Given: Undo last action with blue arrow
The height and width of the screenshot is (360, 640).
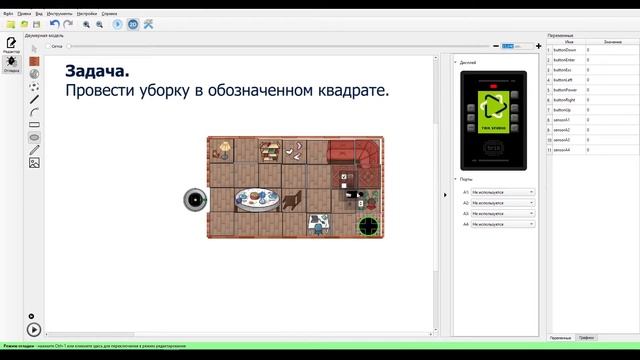Looking at the screenshot, I should [55, 24].
